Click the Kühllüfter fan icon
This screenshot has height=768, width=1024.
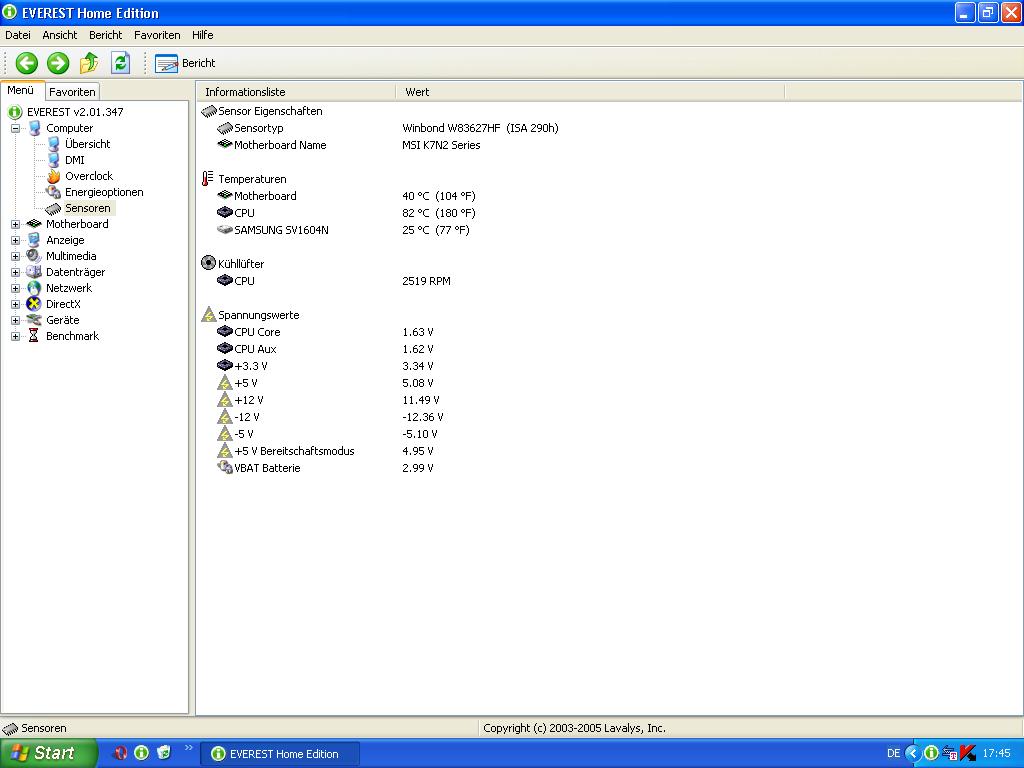click(x=208, y=263)
